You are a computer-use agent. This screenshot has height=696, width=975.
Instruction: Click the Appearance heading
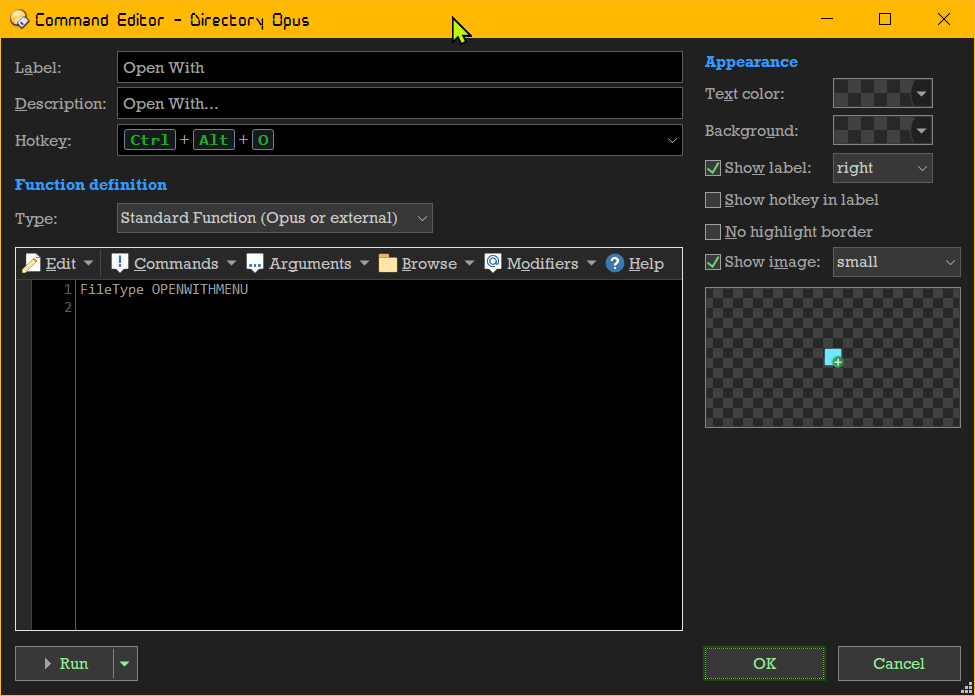751,62
